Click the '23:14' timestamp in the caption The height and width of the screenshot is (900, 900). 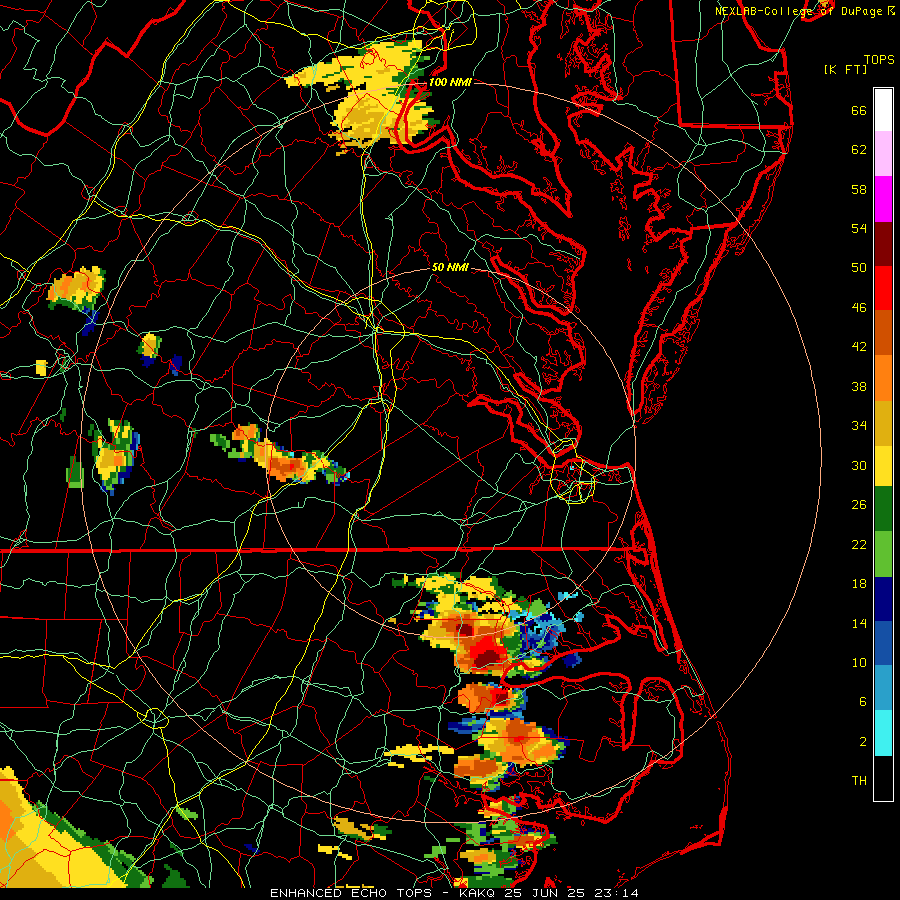616,893
